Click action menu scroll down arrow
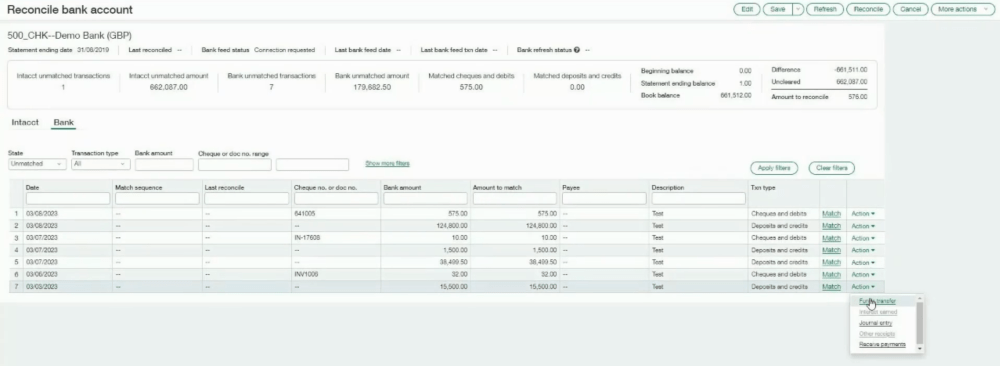 tap(920, 349)
